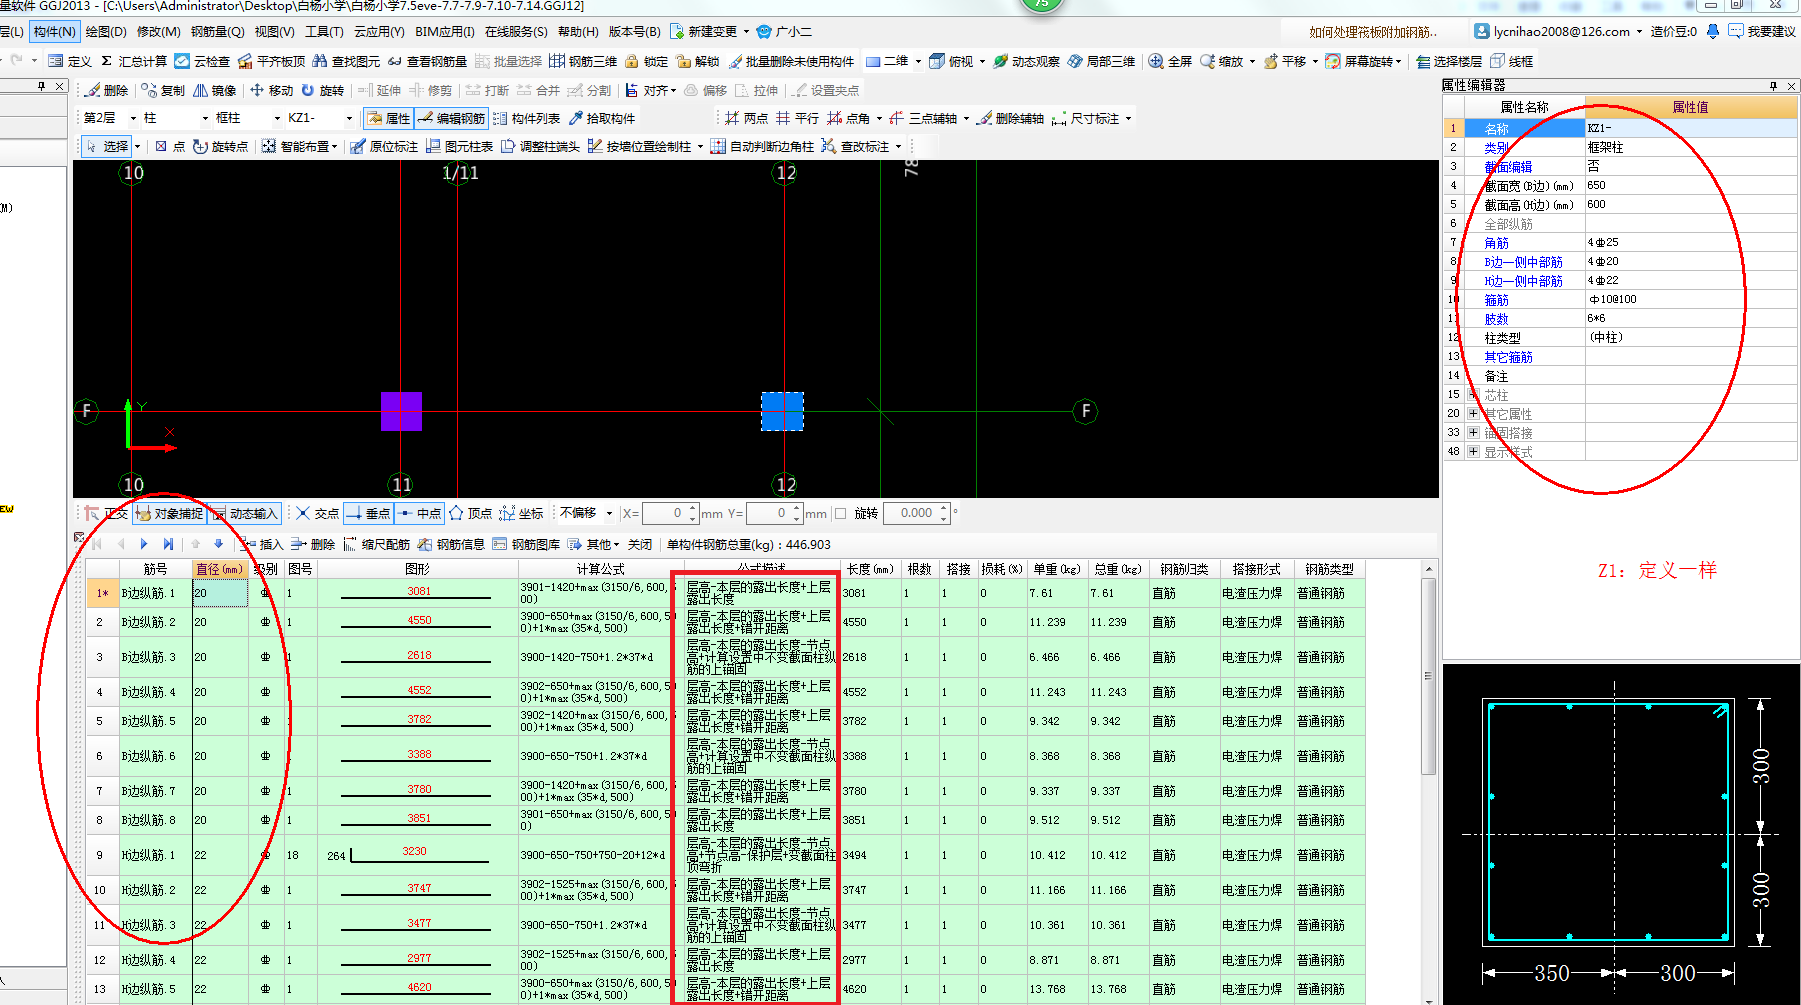Click 平齐板顶 toolbar icon
1801x1005 pixels.
[x=271, y=61]
